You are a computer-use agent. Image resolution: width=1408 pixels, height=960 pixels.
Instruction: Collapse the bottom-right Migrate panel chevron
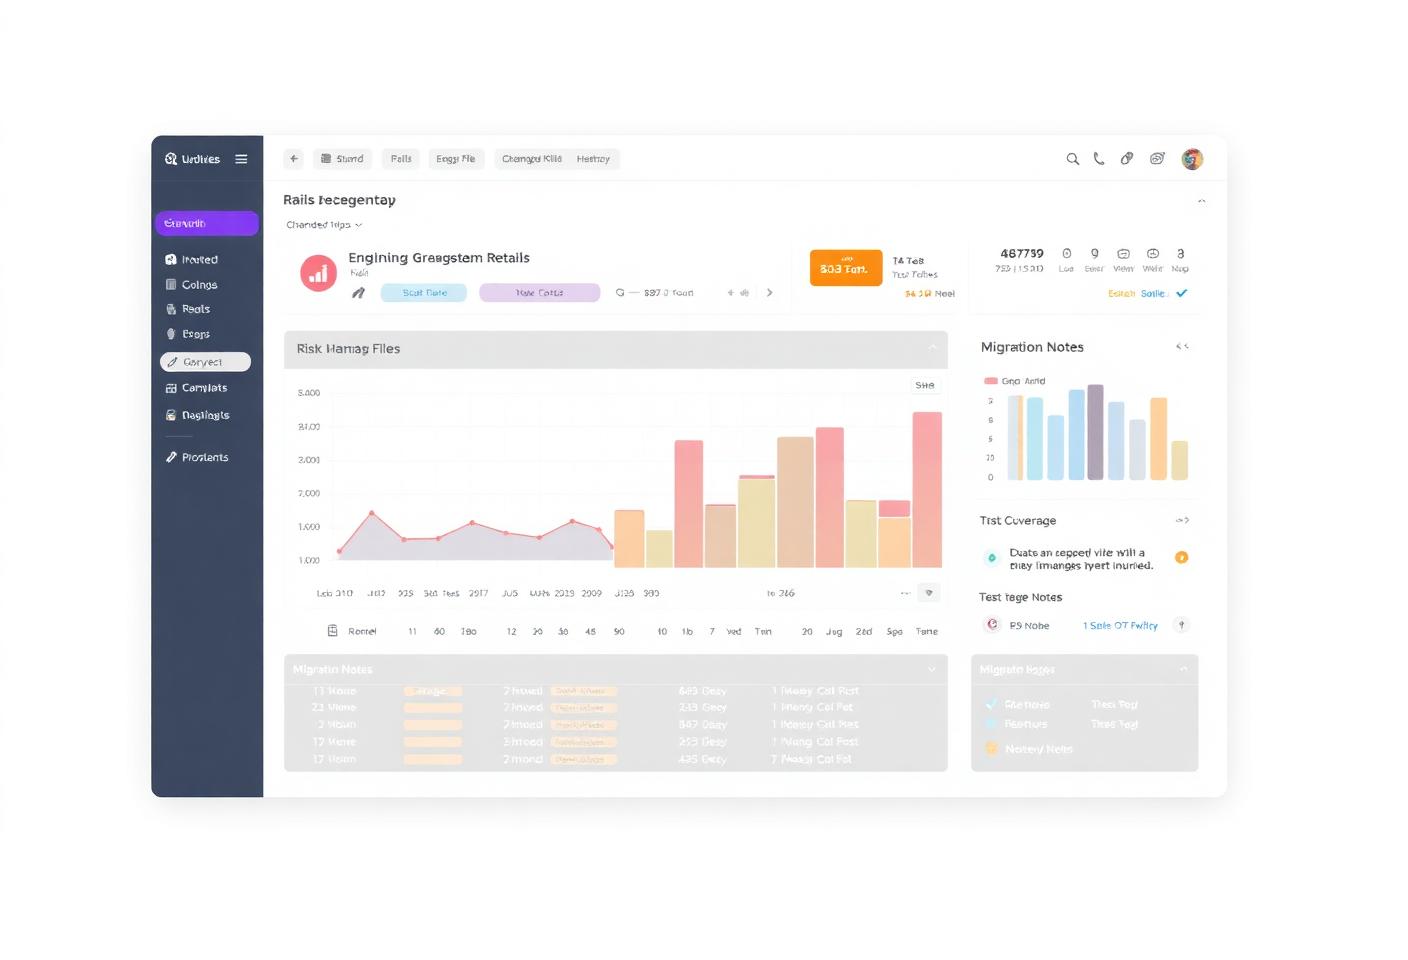(x=1184, y=669)
